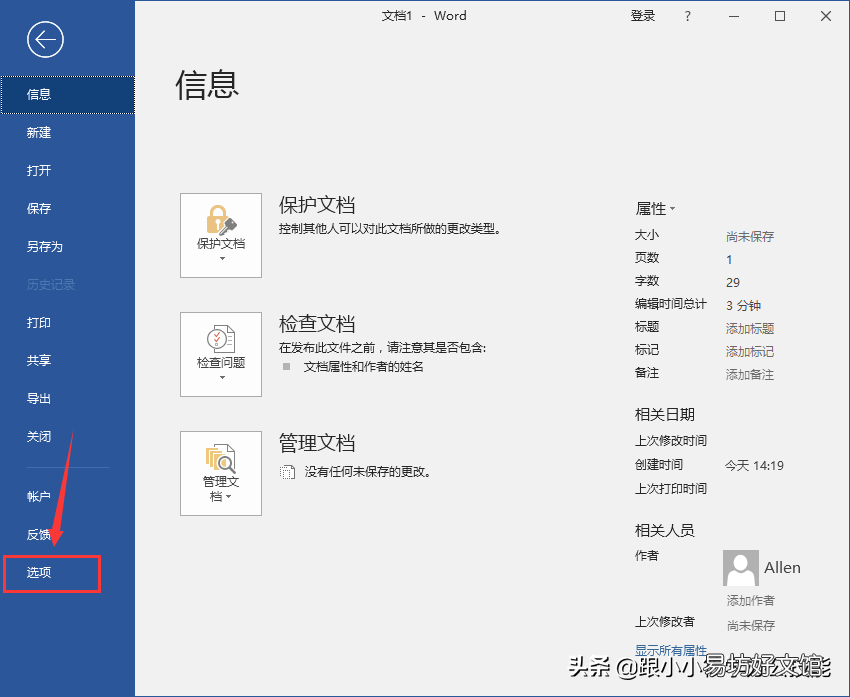Click the 检查文档 heading text
Screen dimensions: 850x697
[317, 324]
